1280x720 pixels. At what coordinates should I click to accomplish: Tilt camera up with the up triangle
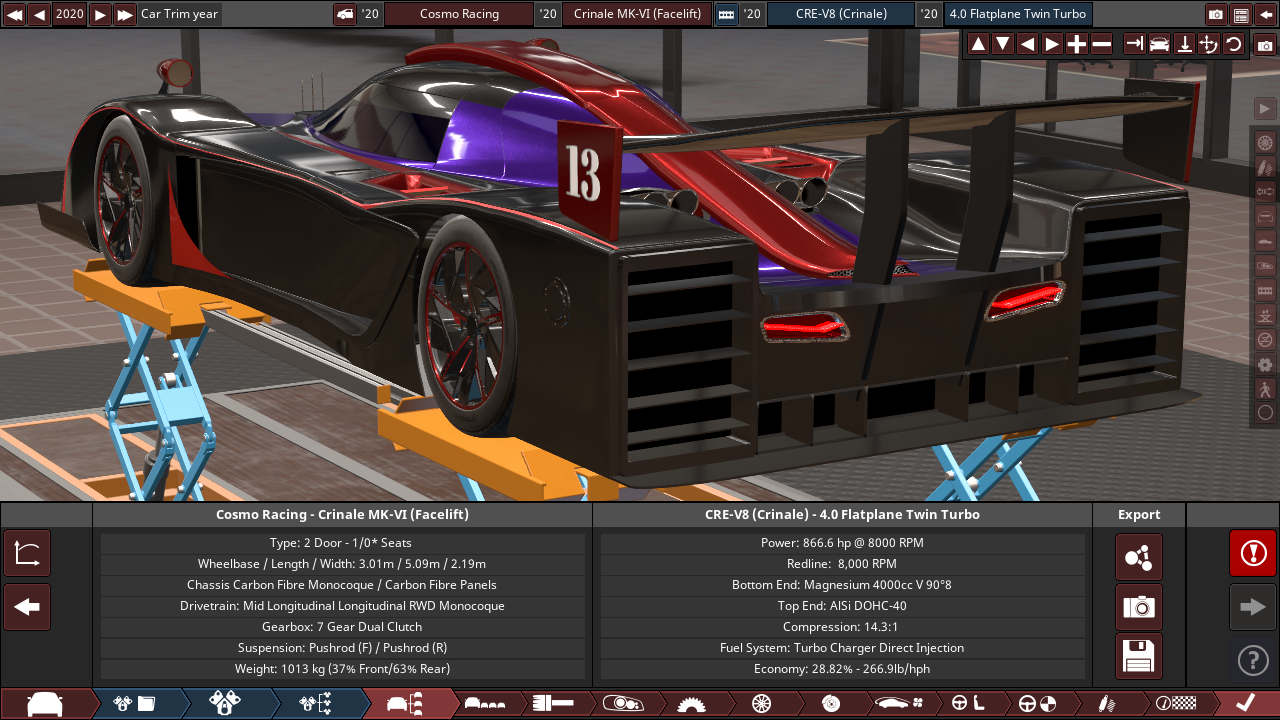(x=978, y=44)
